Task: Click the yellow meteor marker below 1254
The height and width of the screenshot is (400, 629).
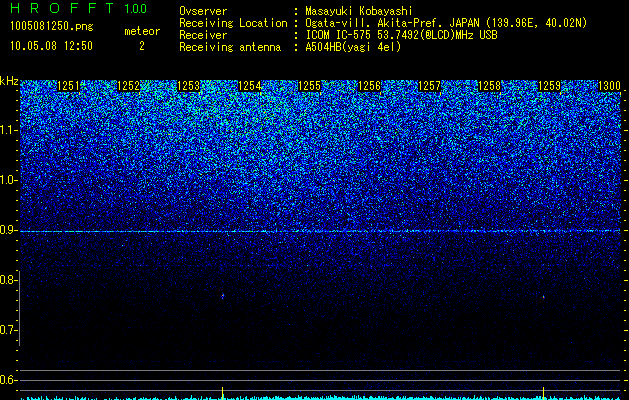Action: pos(223,392)
